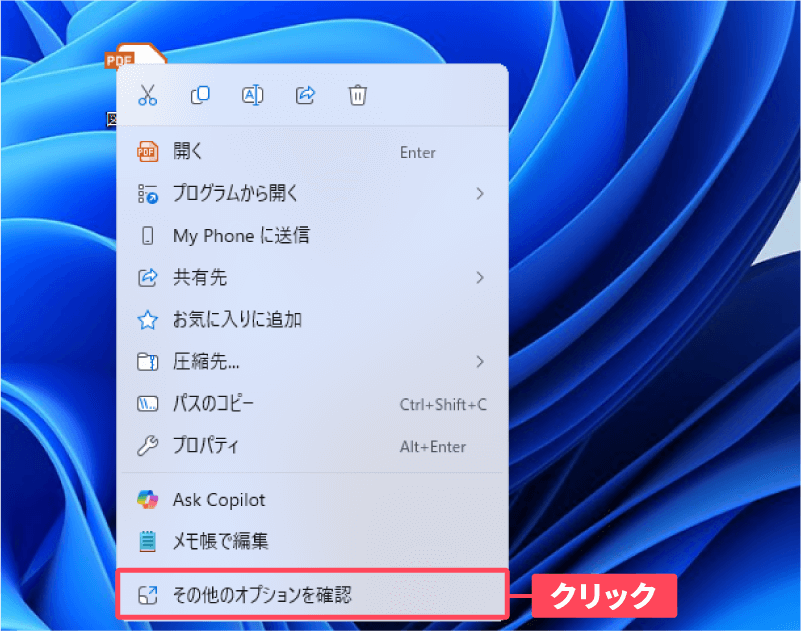Screen dimensions: 801x631
Task: Select My Phone に送信
Action: (241, 236)
